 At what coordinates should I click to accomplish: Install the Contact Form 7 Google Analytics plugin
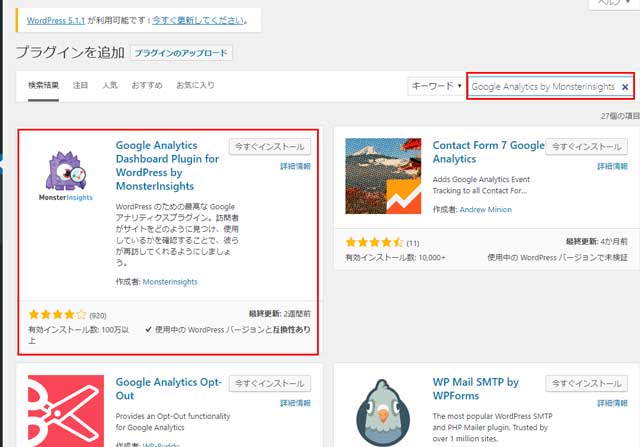(587, 147)
